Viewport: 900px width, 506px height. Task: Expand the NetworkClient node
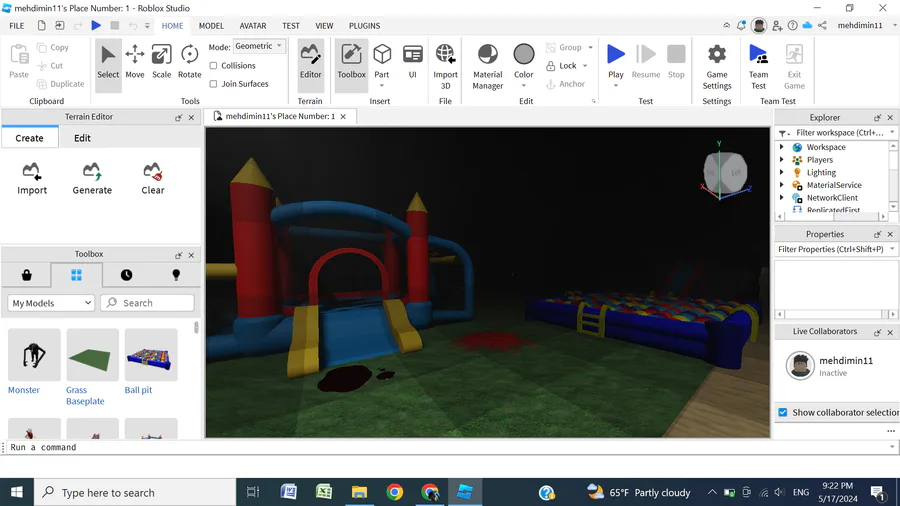[x=781, y=197]
